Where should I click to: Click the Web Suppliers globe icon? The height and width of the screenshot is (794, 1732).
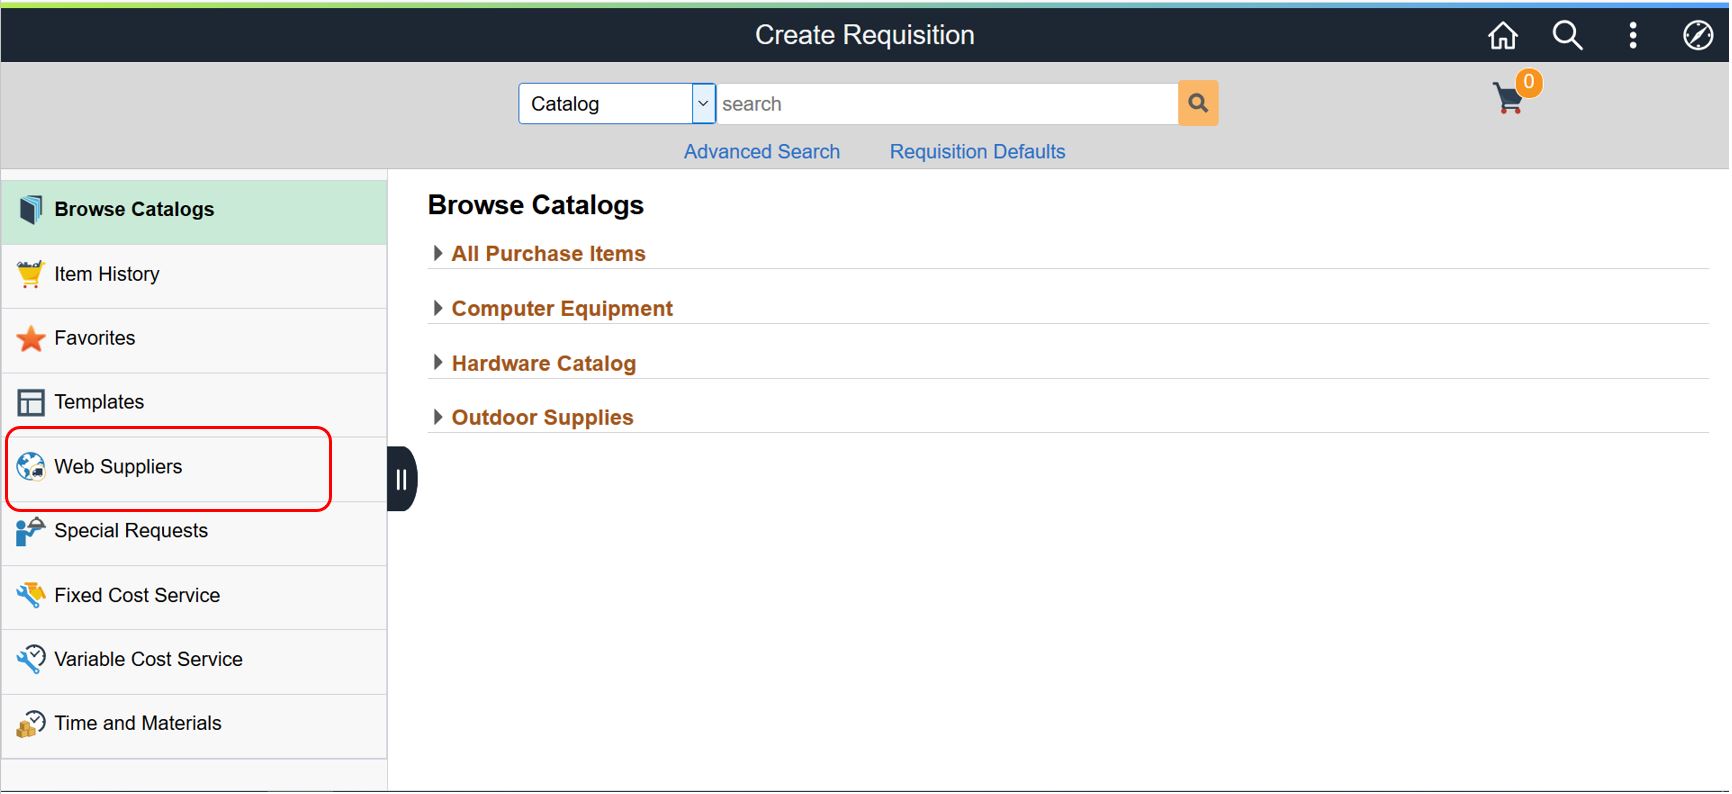31,467
